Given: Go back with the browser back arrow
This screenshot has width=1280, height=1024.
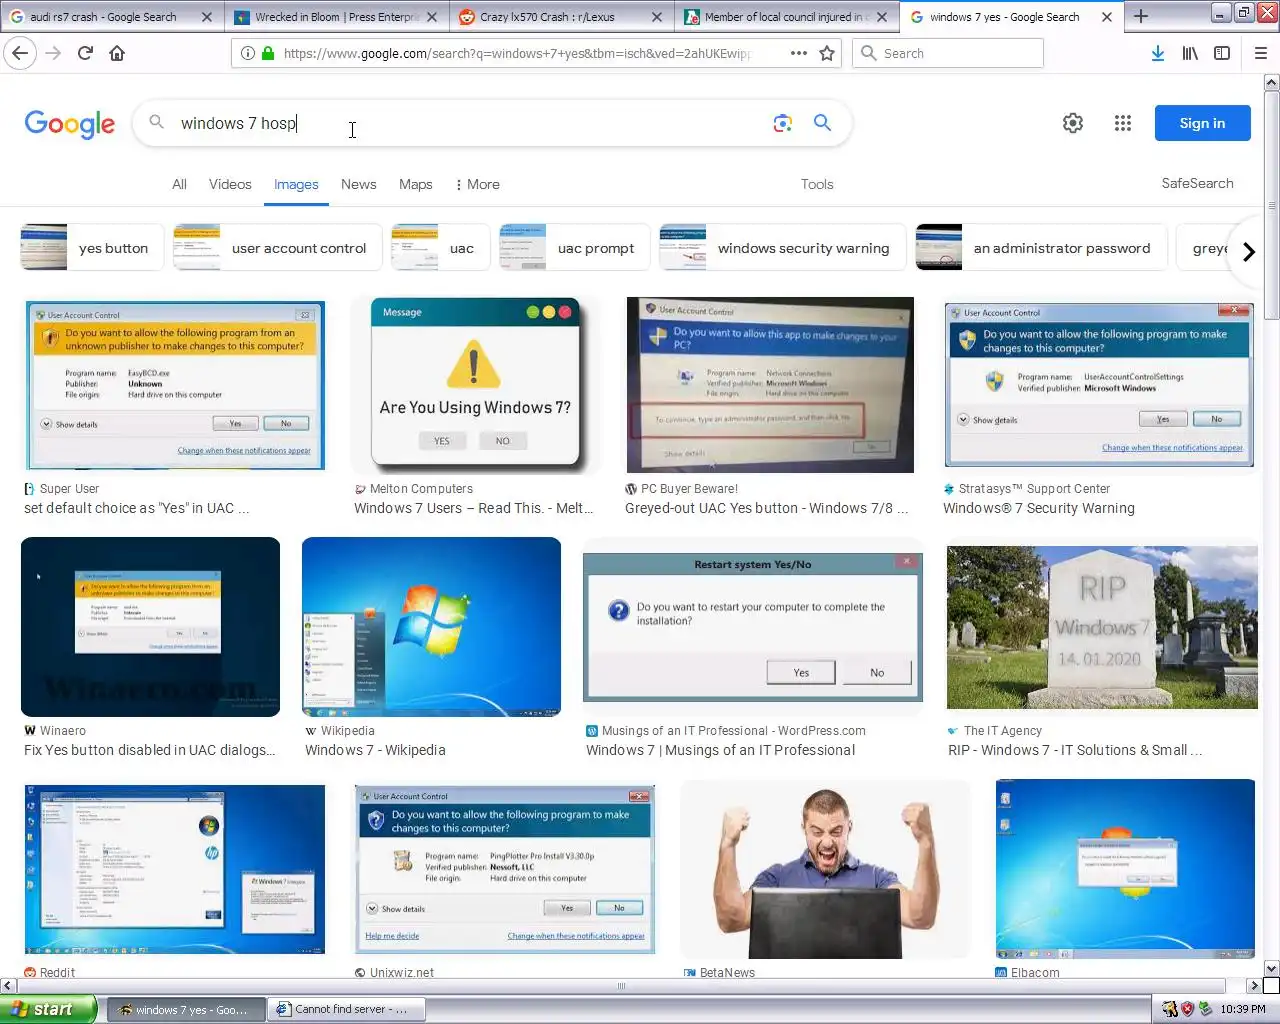Looking at the screenshot, I should [x=21, y=53].
